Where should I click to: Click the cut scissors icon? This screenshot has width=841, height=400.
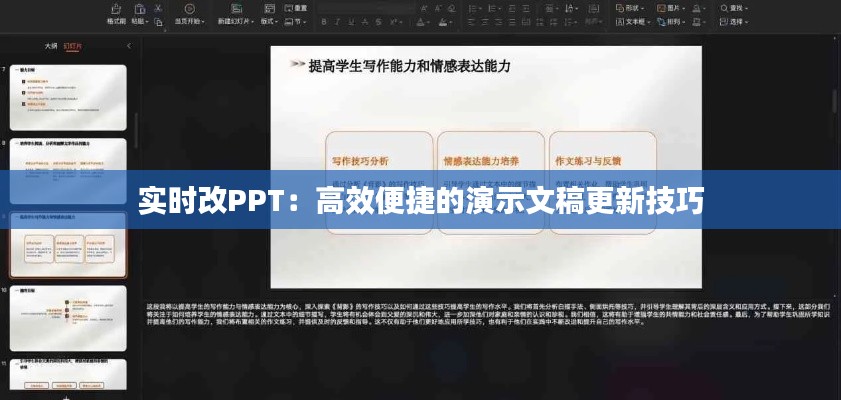point(156,7)
